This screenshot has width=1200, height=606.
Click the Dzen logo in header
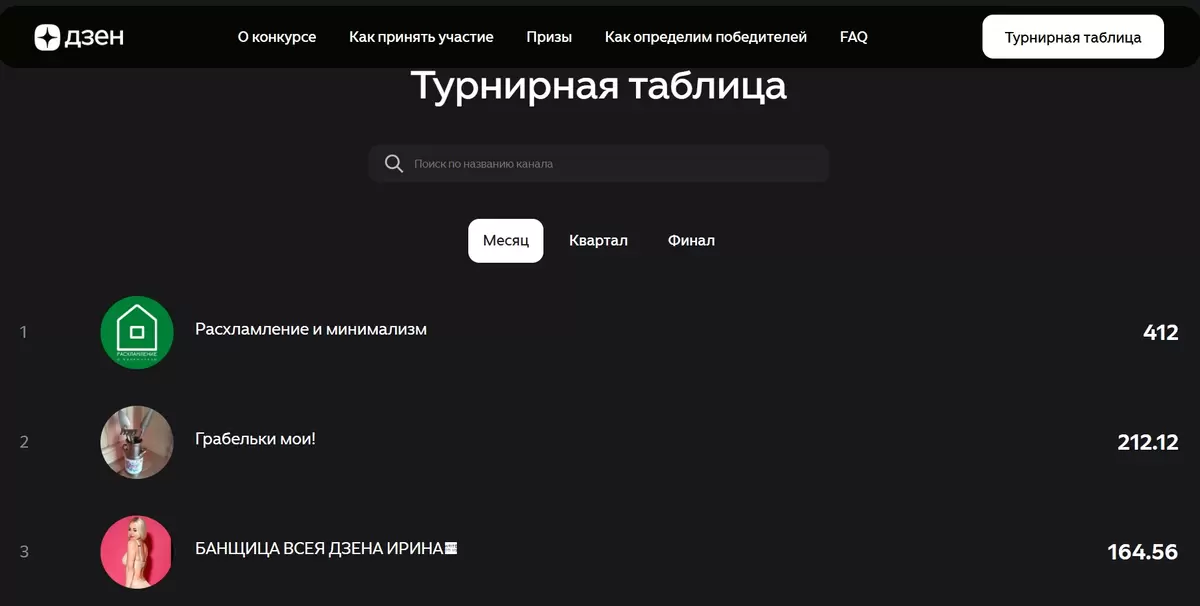point(79,37)
